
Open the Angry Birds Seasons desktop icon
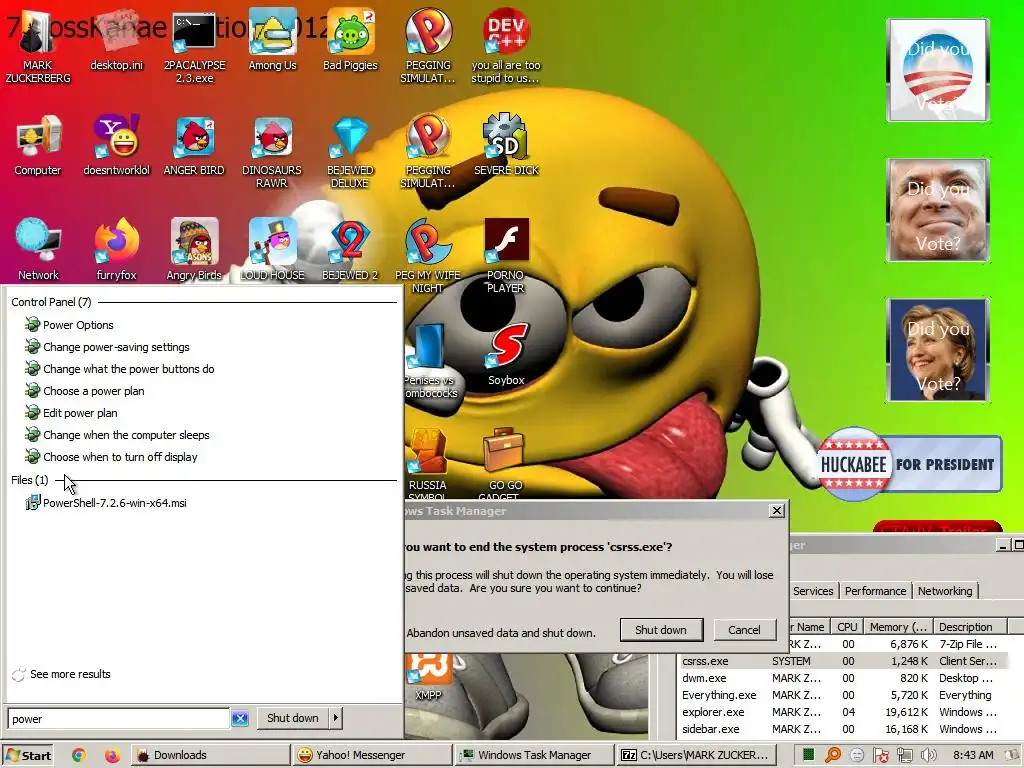pyautogui.click(x=194, y=249)
